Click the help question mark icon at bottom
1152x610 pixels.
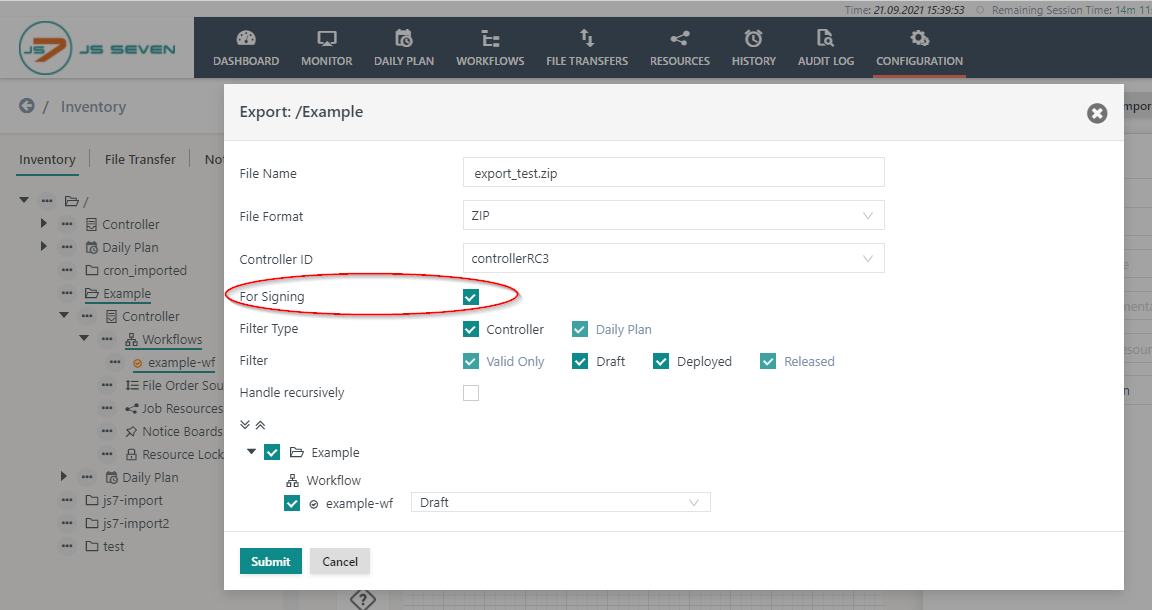[x=362, y=600]
